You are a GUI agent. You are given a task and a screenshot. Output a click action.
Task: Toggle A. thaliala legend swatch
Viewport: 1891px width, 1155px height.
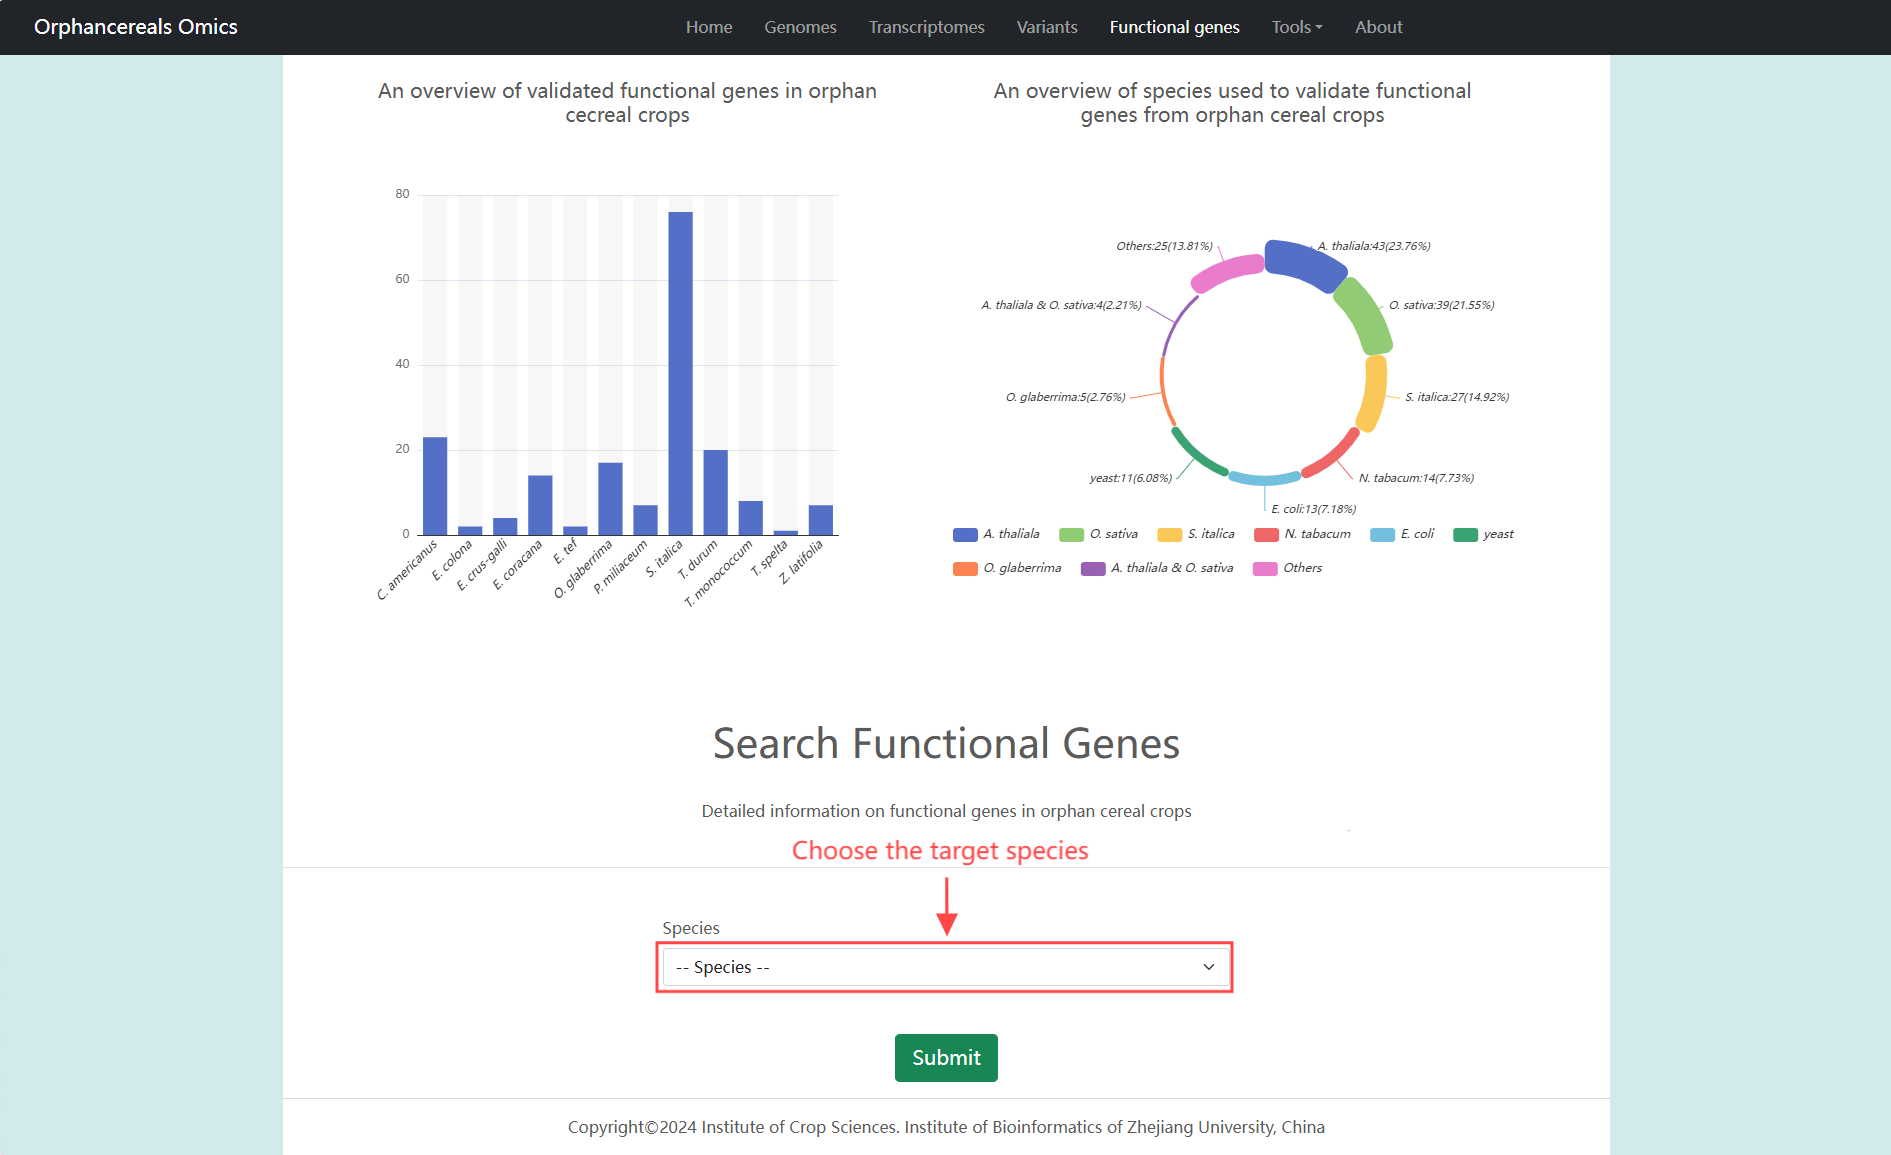(965, 535)
